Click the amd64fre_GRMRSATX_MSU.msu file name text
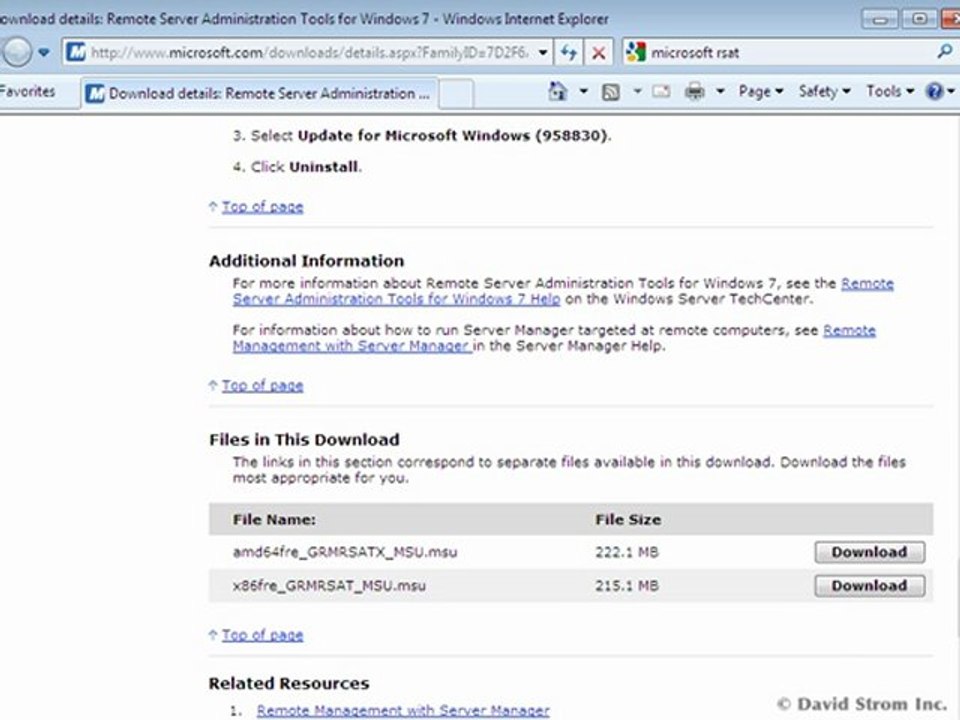 345,552
